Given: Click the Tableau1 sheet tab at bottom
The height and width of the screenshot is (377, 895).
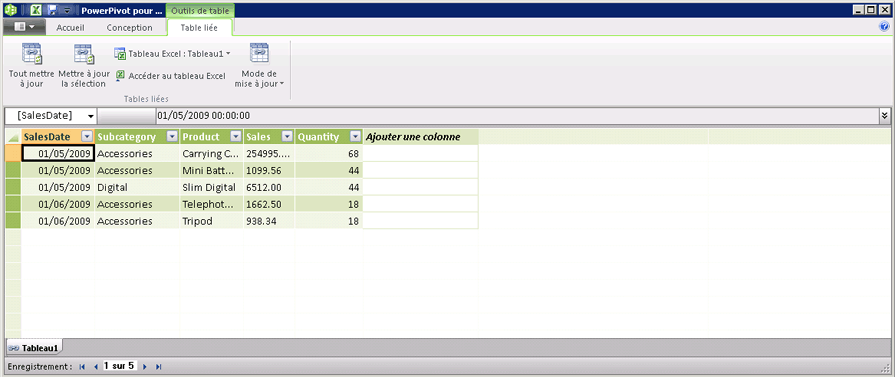Looking at the screenshot, I should coord(35,348).
